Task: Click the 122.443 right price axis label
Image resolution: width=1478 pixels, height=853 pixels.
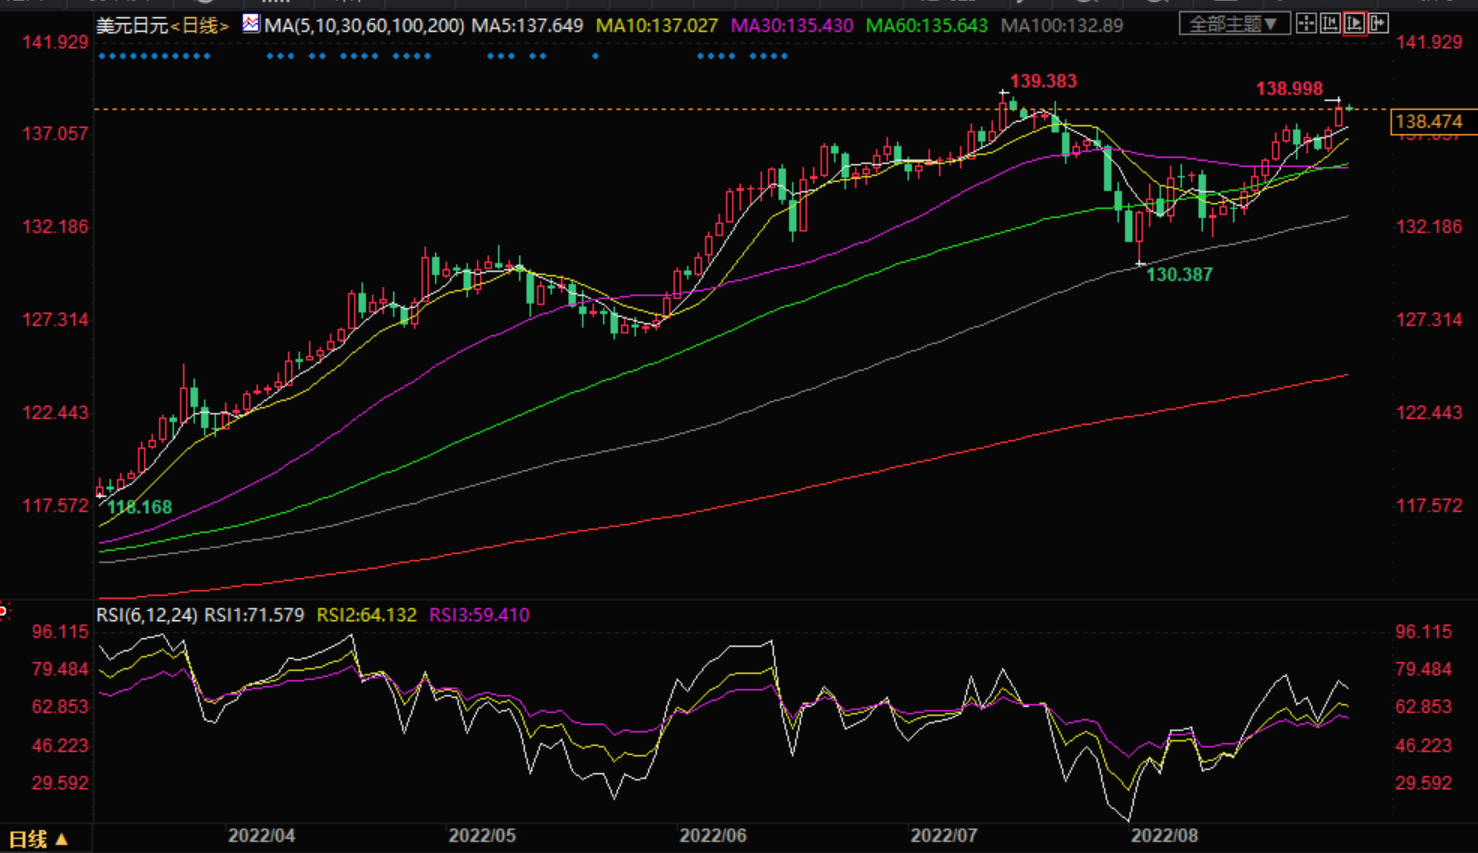Action: 1429,413
